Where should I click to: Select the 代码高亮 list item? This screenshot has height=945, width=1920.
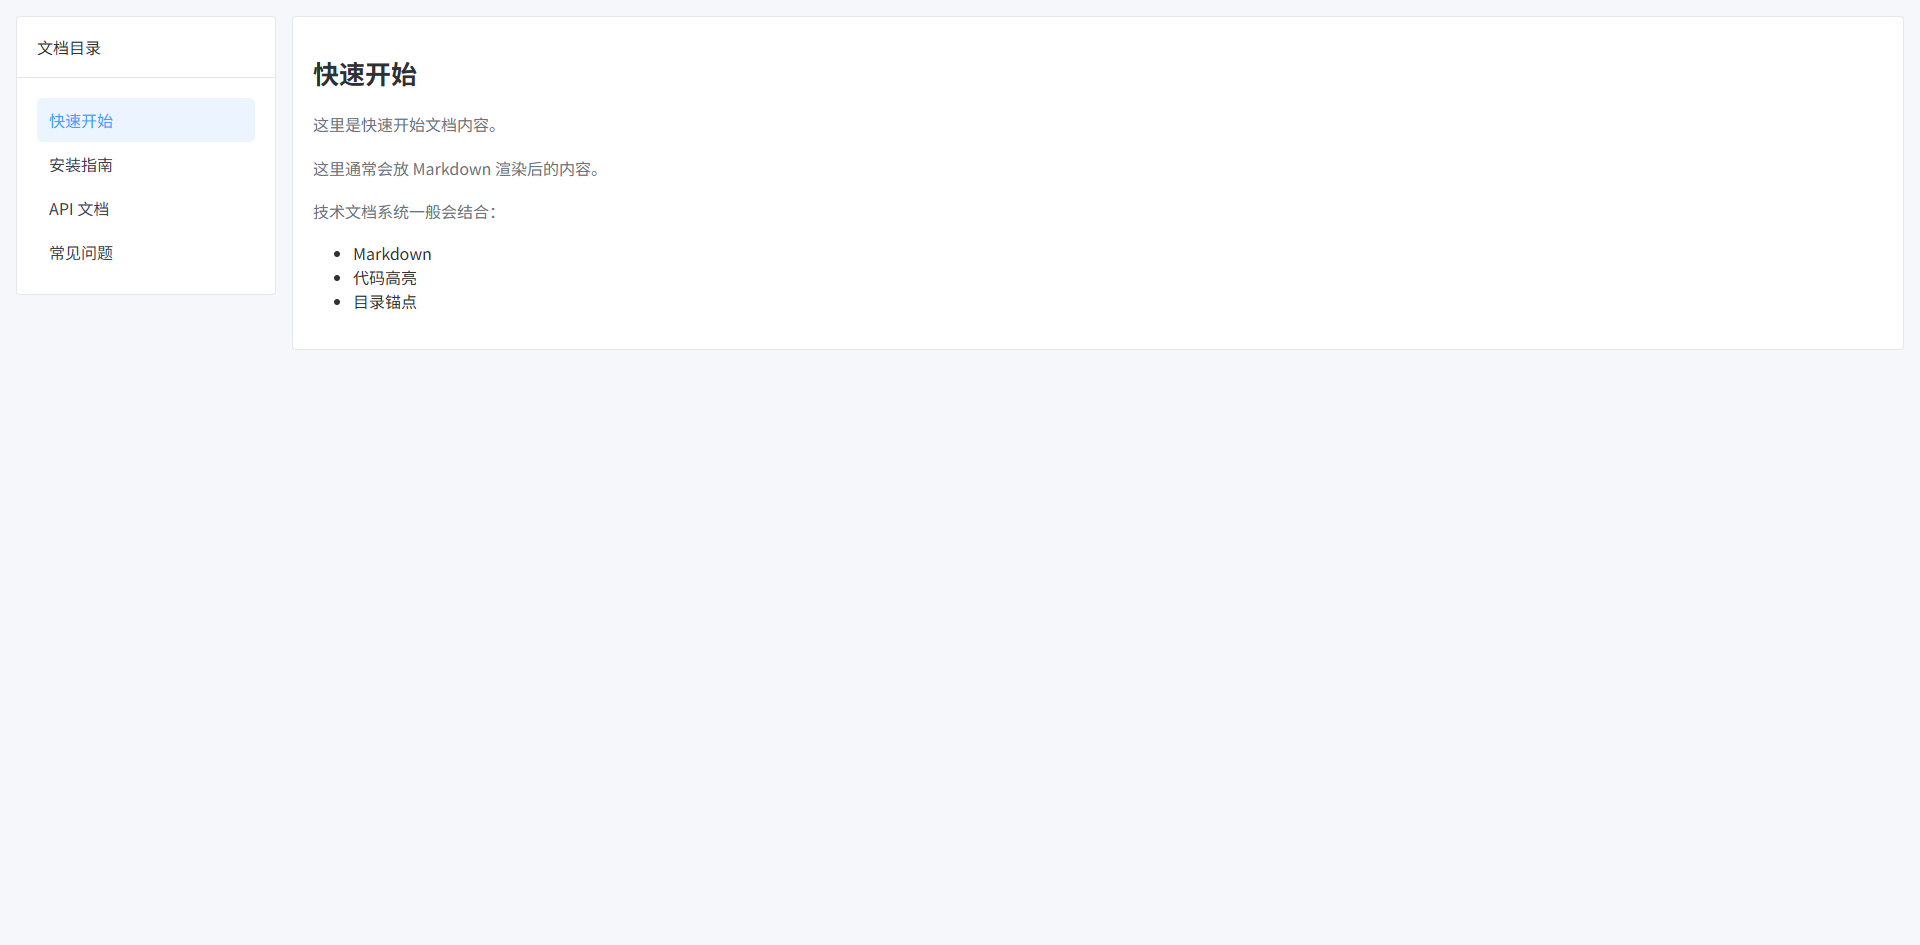(x=385, y=278)
